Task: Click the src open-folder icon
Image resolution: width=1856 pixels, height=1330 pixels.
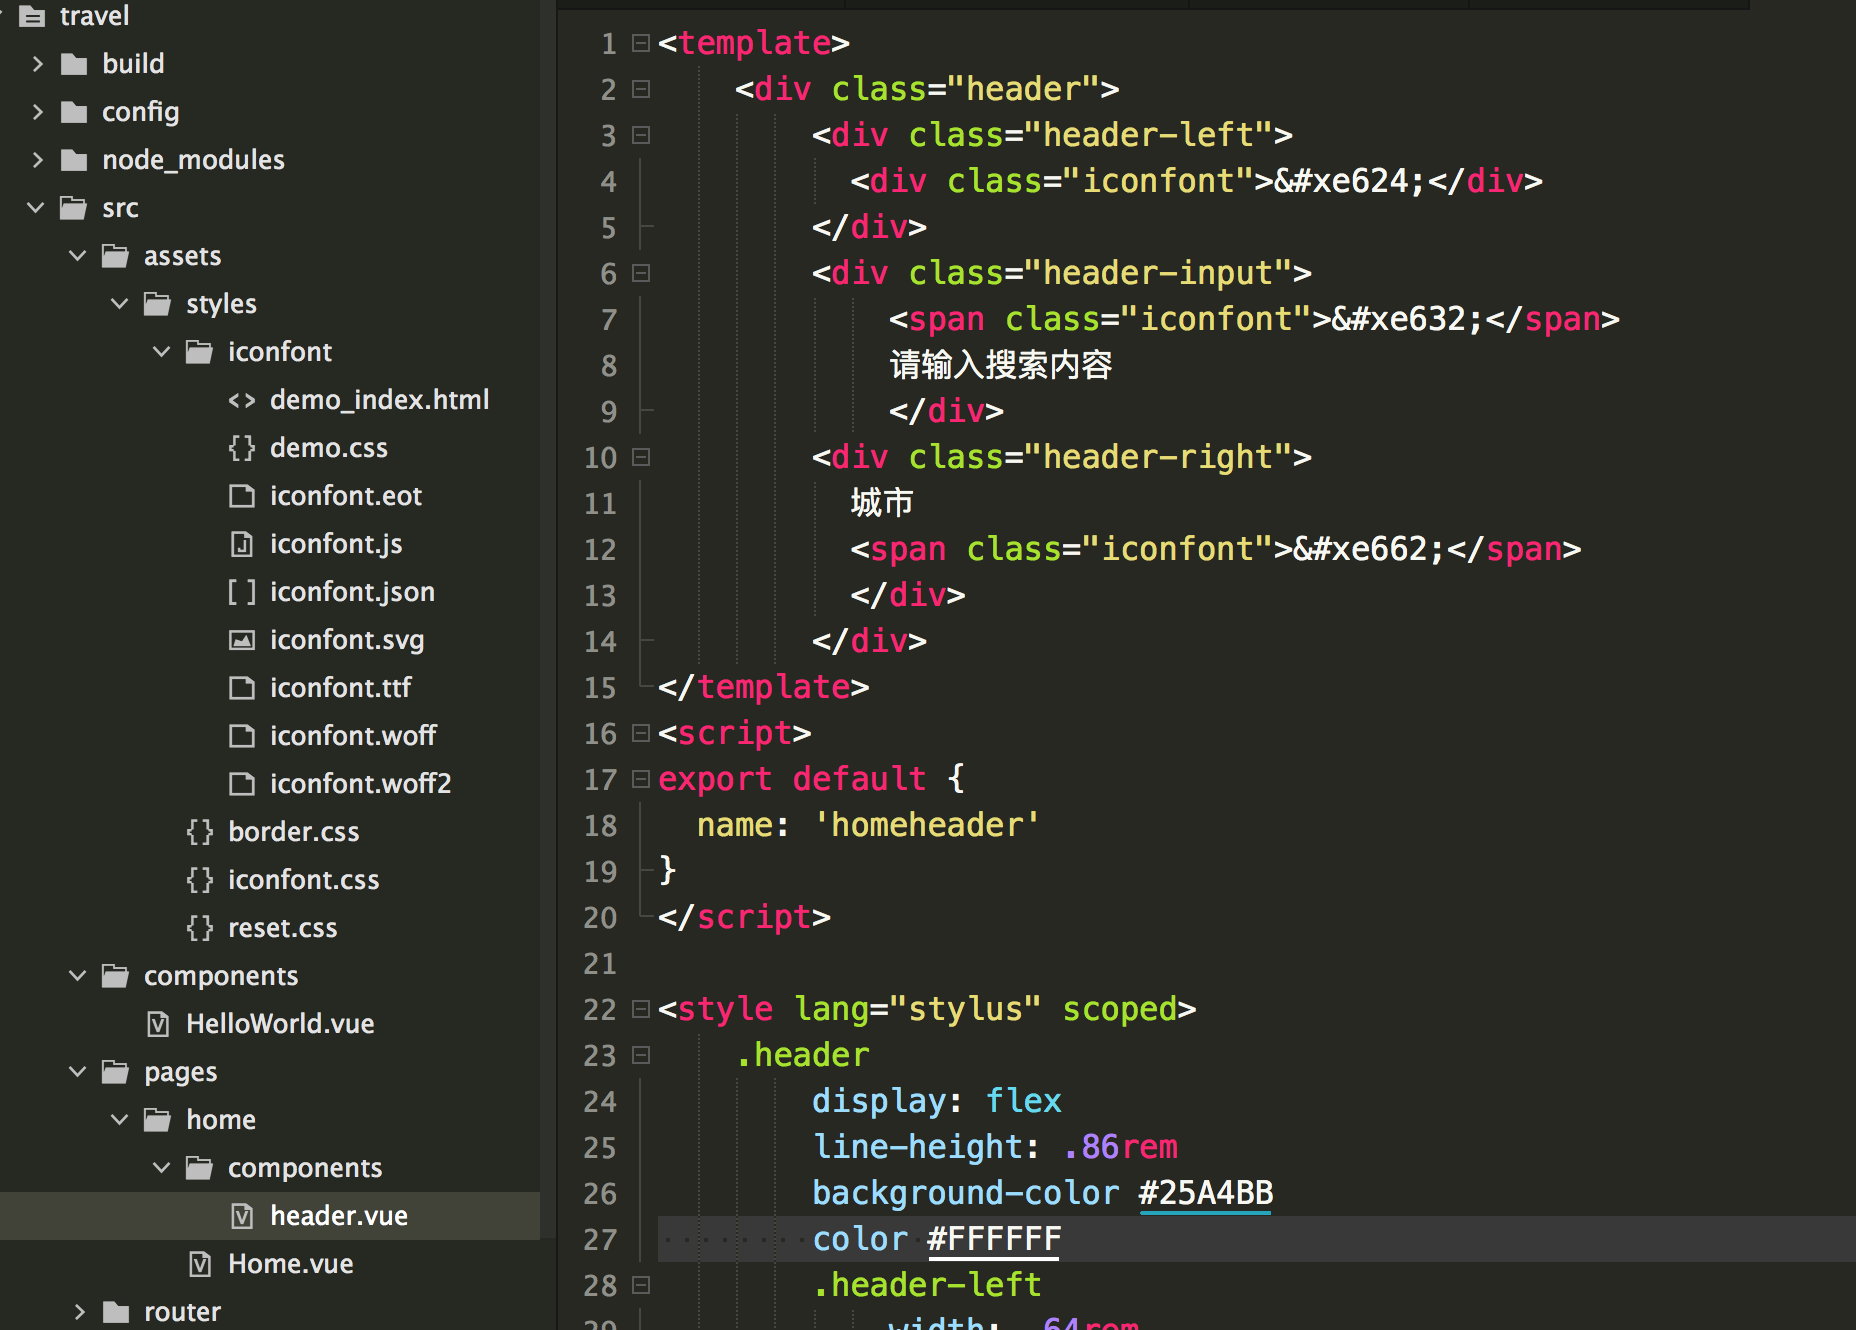Action: 73,208
